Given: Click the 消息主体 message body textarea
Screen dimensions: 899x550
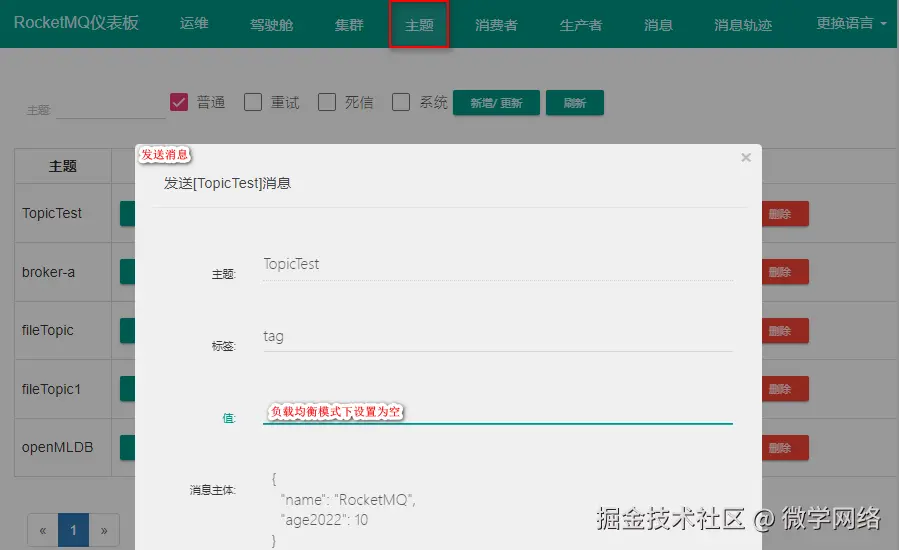Looking at the screenshot, I should (498, 509).
